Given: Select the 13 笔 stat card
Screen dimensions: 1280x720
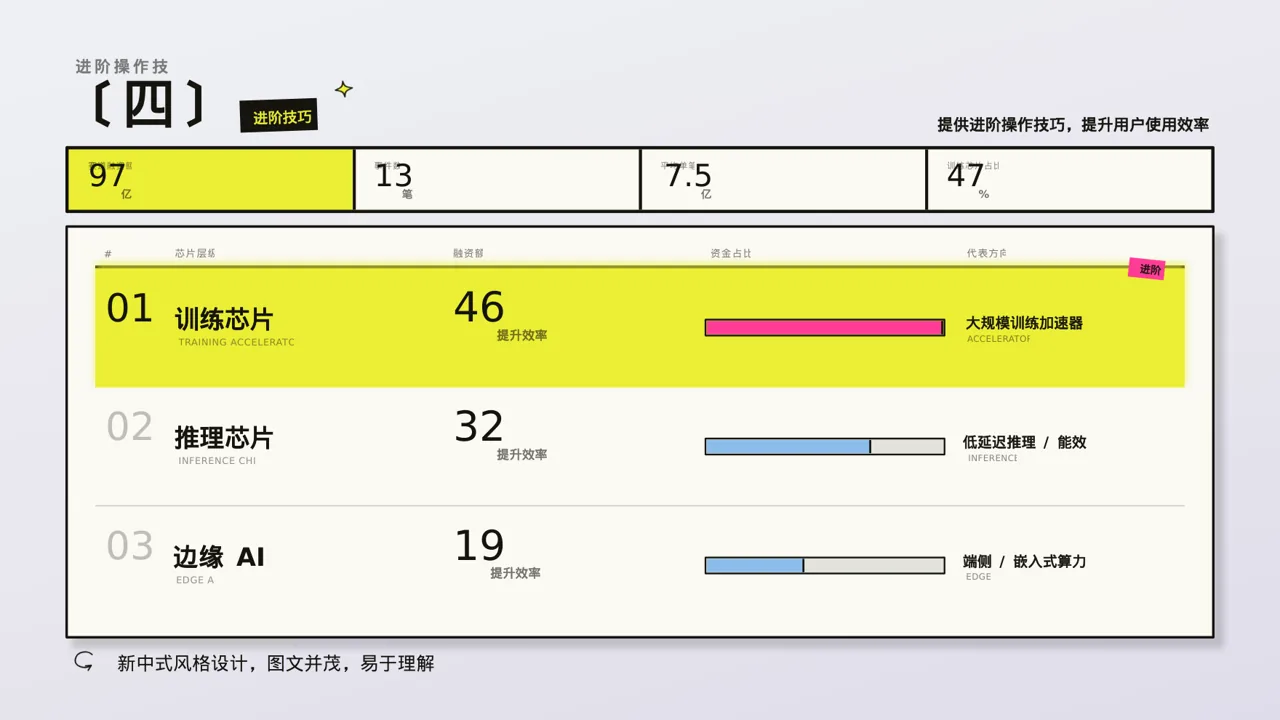Looking at the screenshot, I should coord(497,179).
